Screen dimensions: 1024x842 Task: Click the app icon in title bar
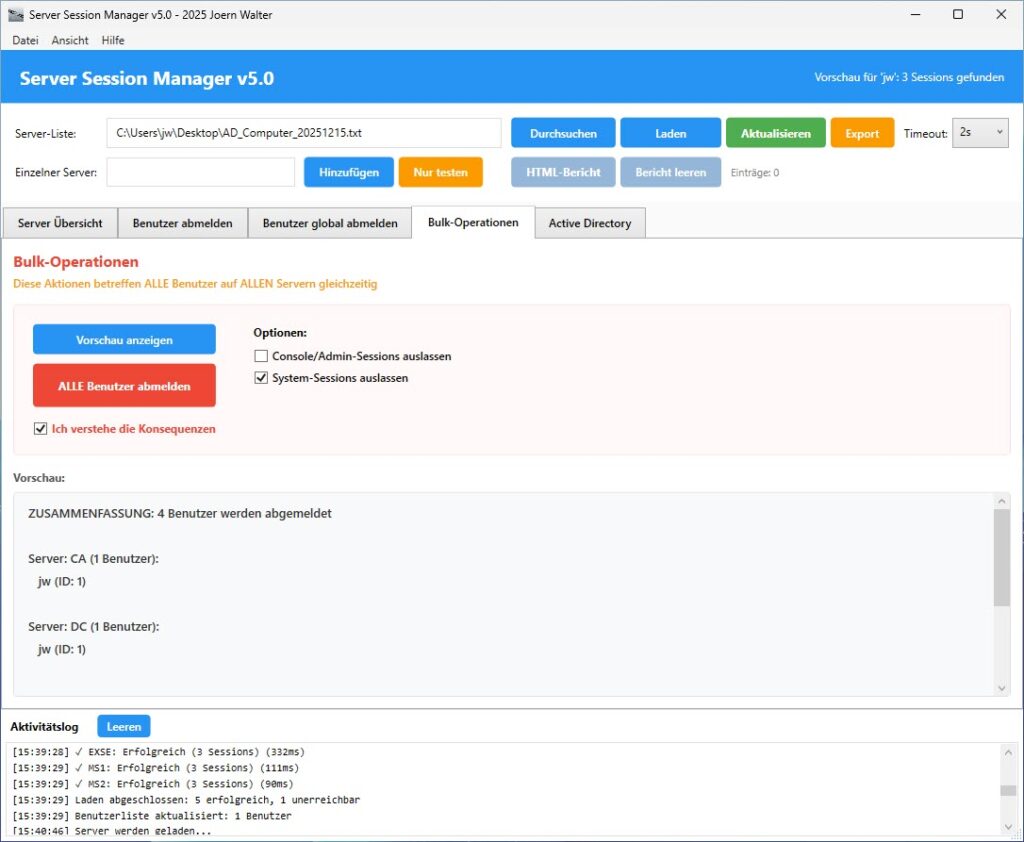click(x=15, y=15)
